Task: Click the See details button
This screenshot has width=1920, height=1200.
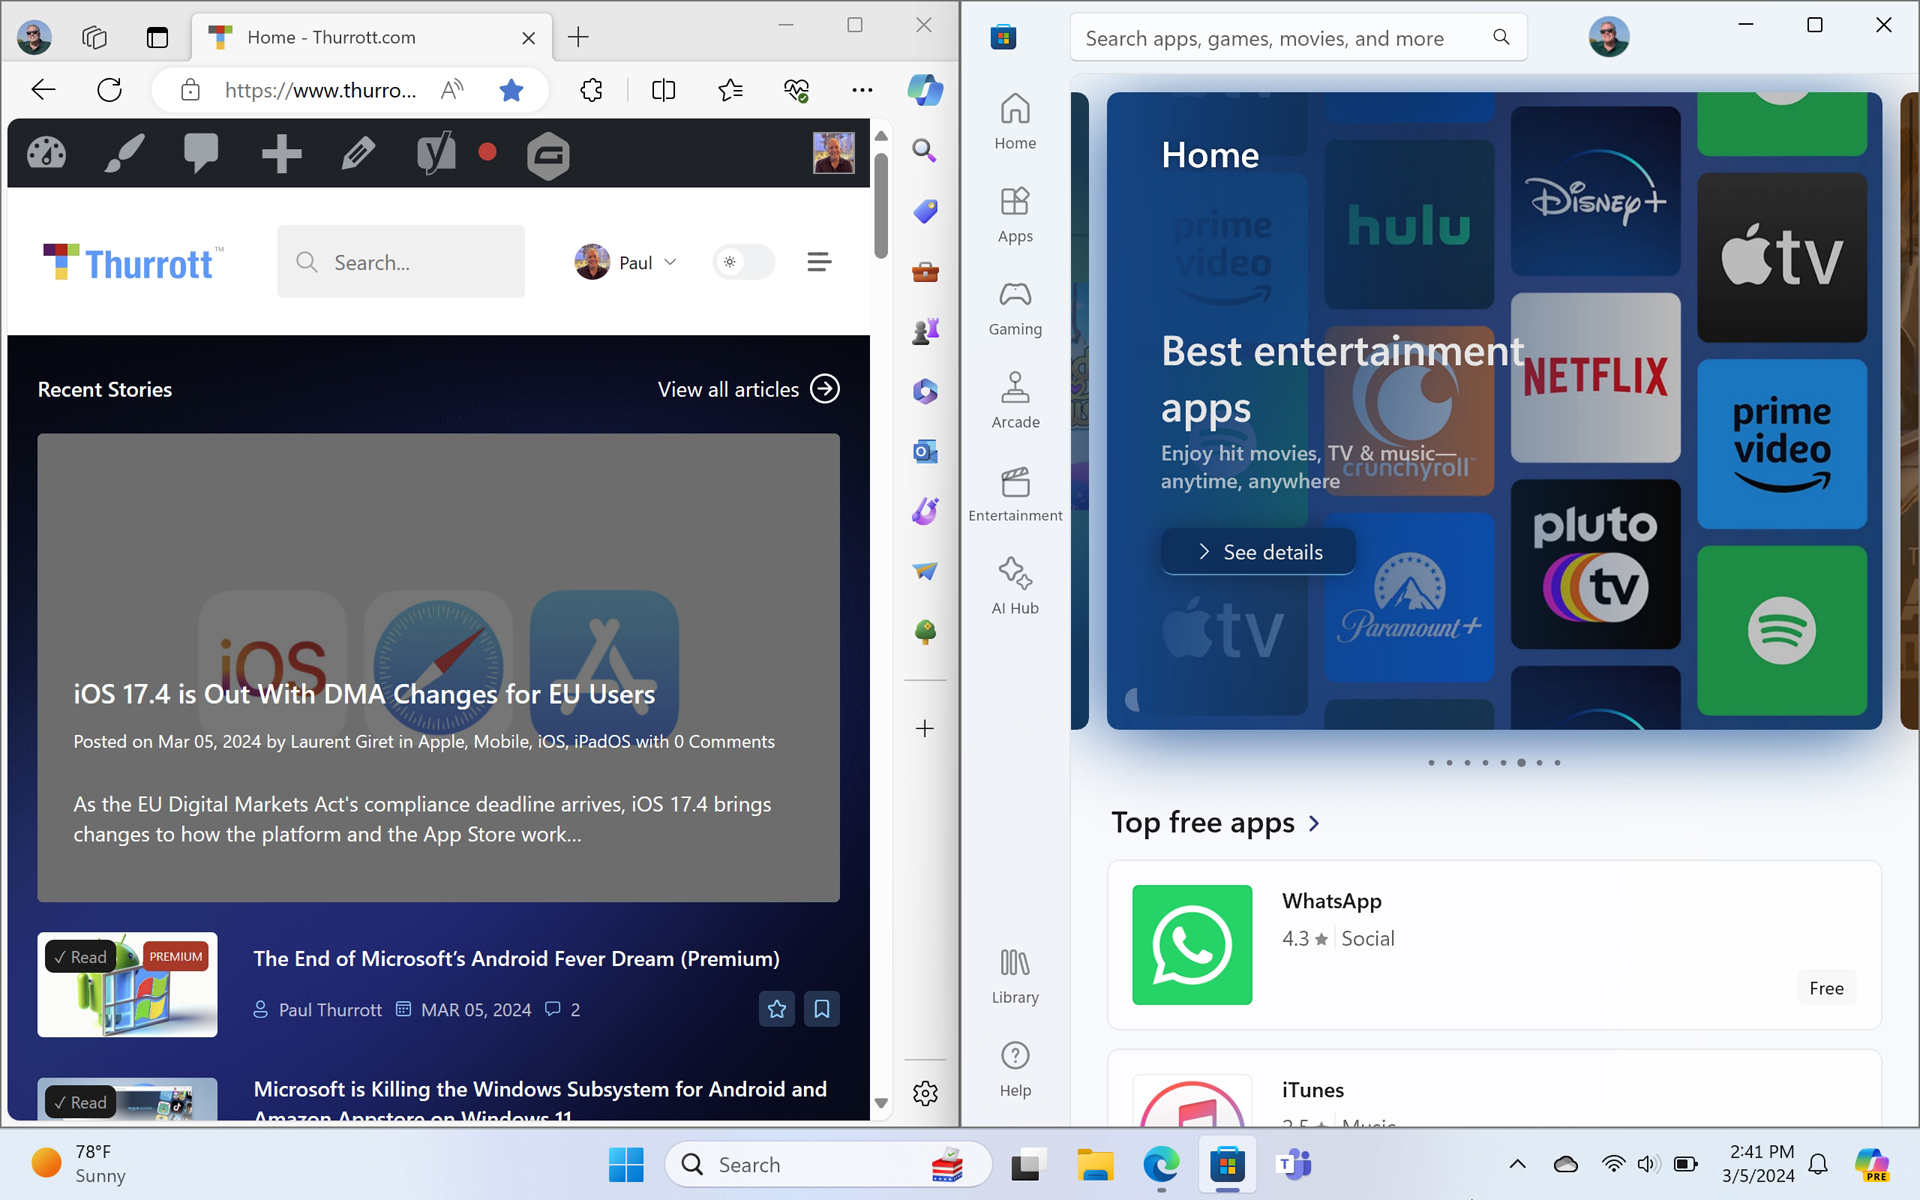Action: (x=1258, y=552)
